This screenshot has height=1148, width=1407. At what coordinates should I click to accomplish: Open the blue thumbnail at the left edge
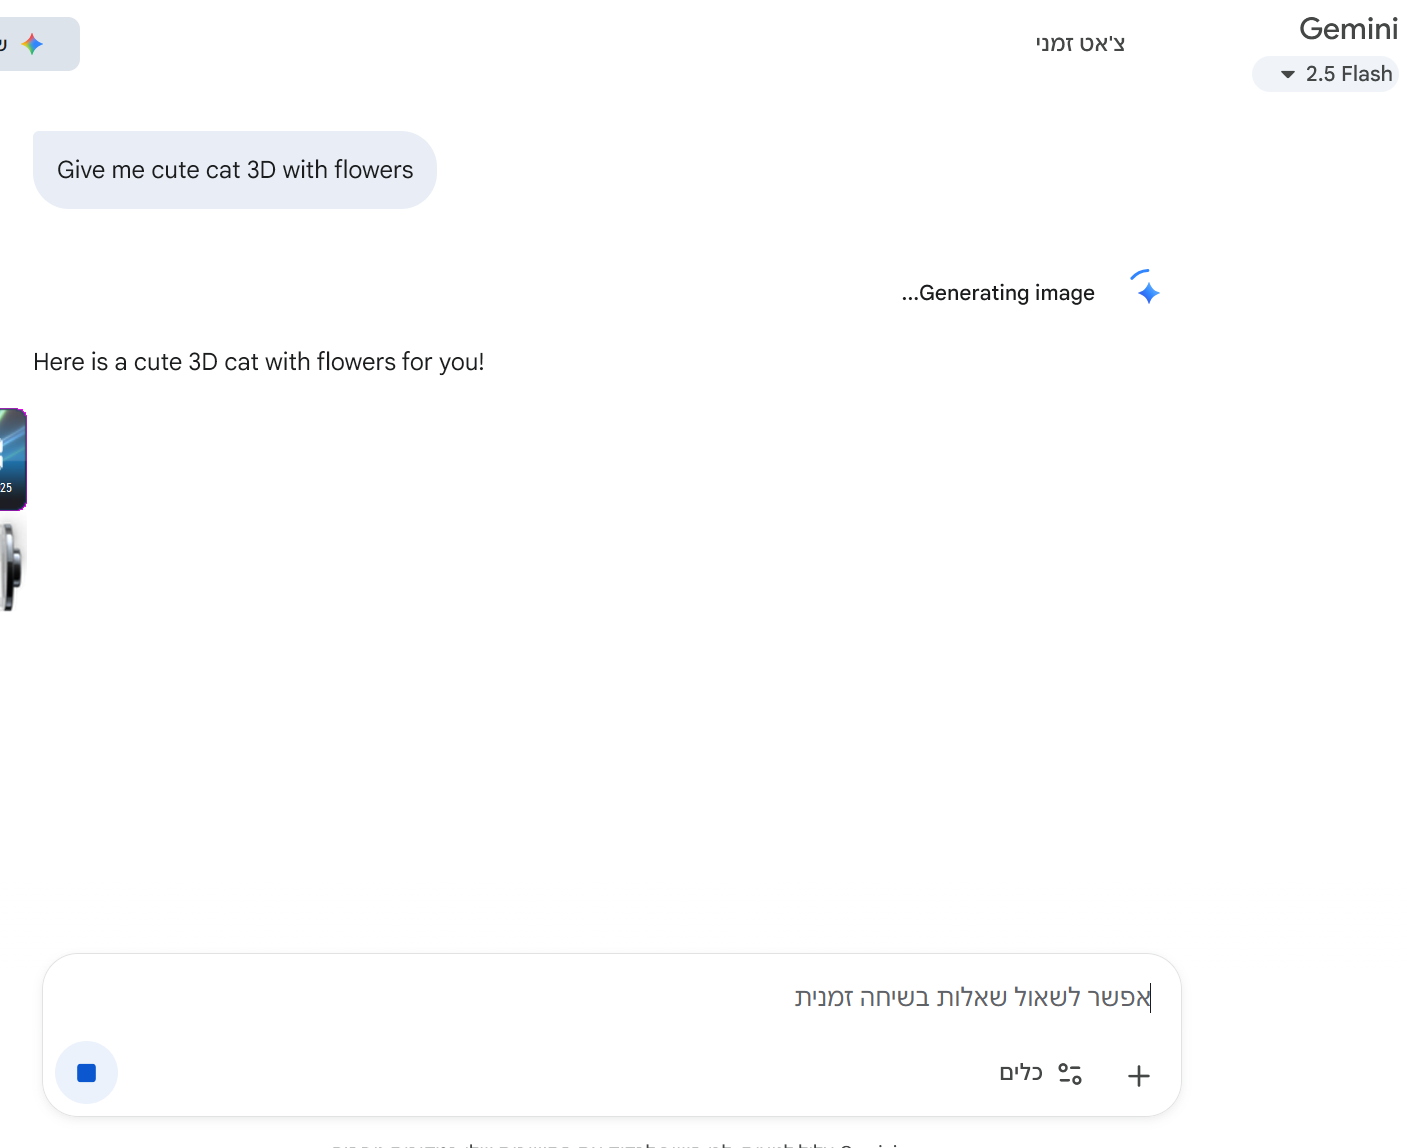click(12, 460)
